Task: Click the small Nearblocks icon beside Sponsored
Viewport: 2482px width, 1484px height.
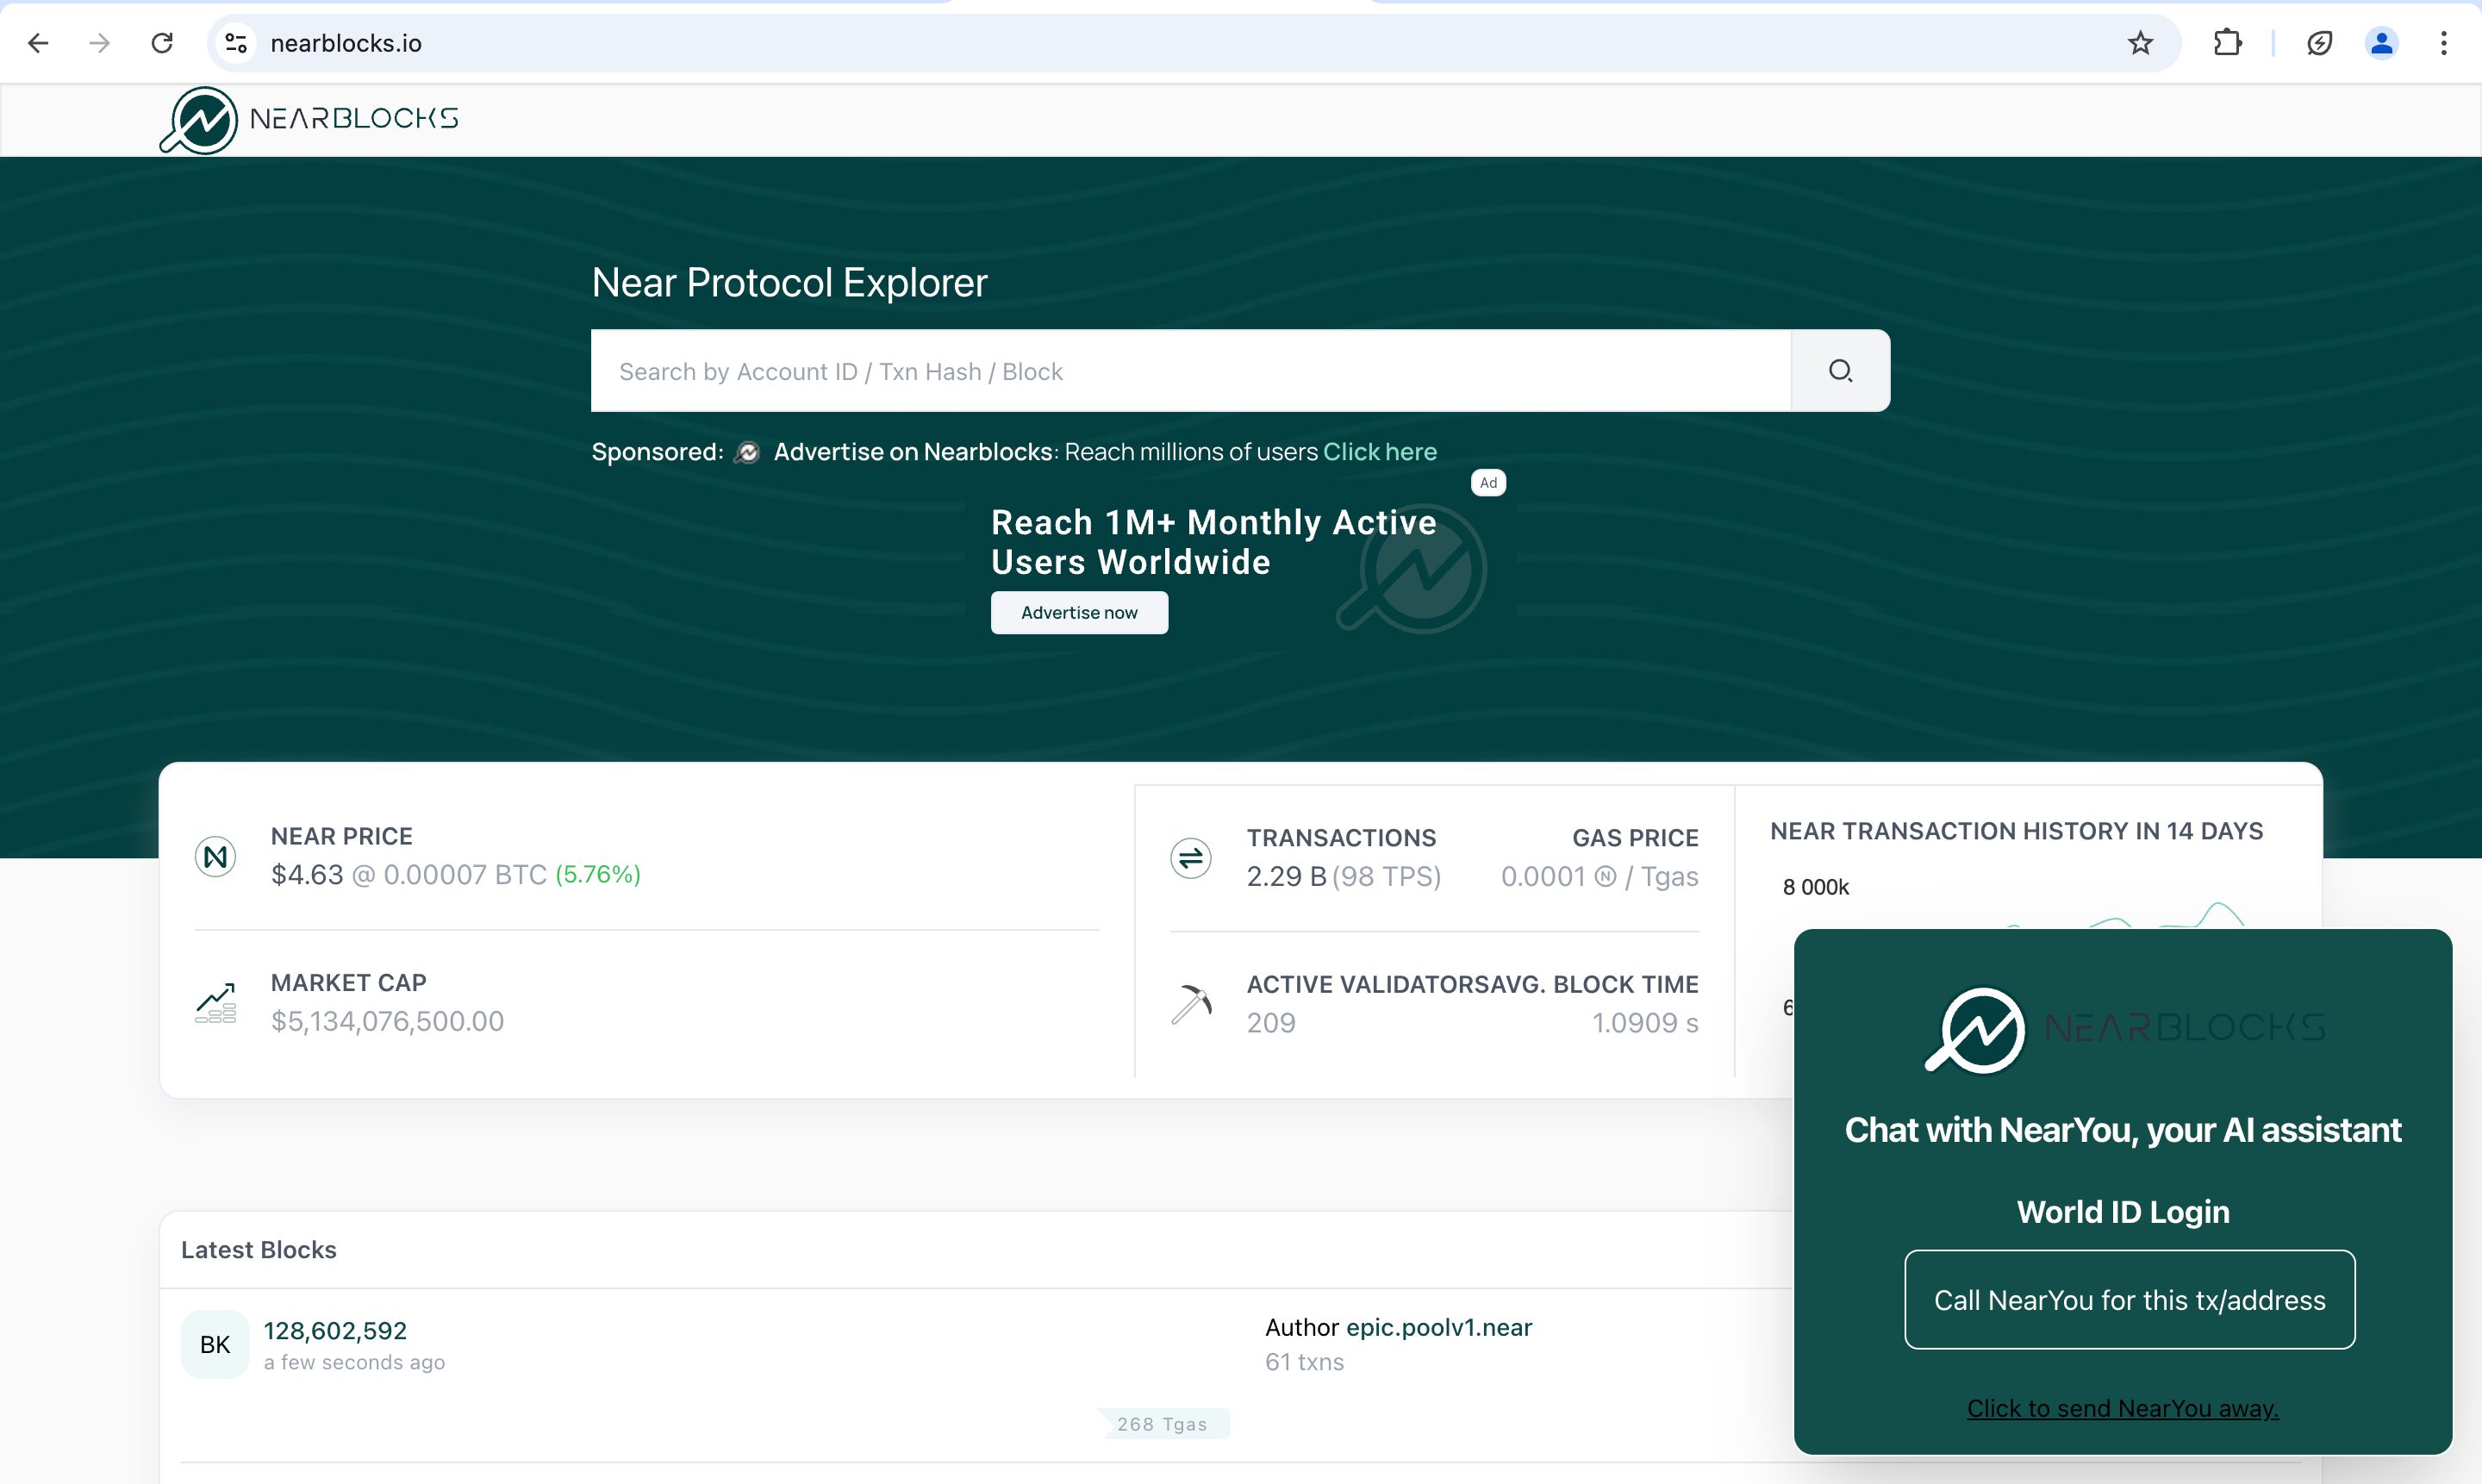Action: pos(747,452)
